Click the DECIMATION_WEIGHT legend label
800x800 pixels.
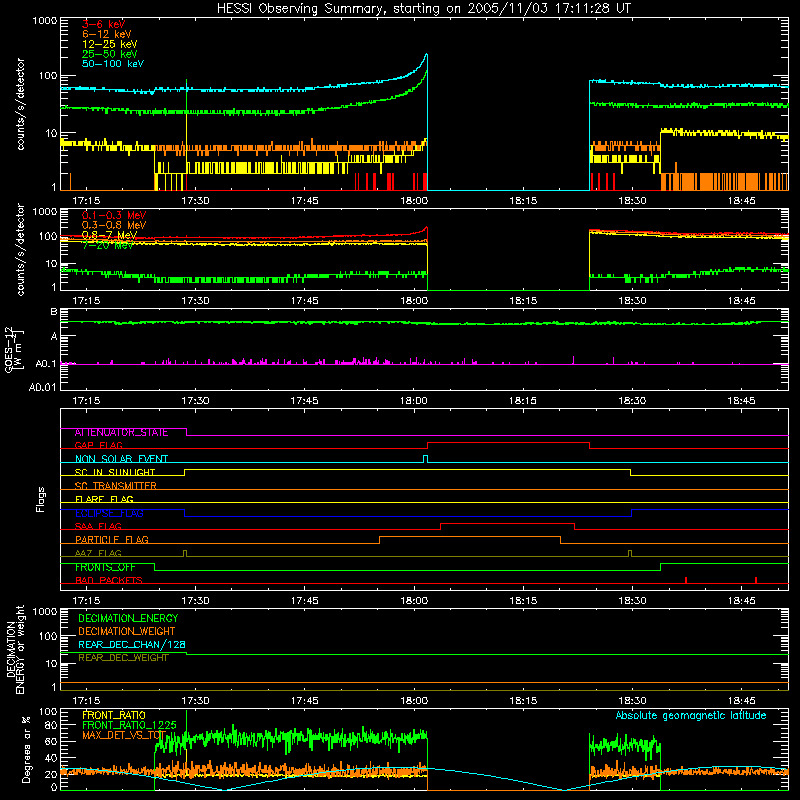[x=127, y=632]
